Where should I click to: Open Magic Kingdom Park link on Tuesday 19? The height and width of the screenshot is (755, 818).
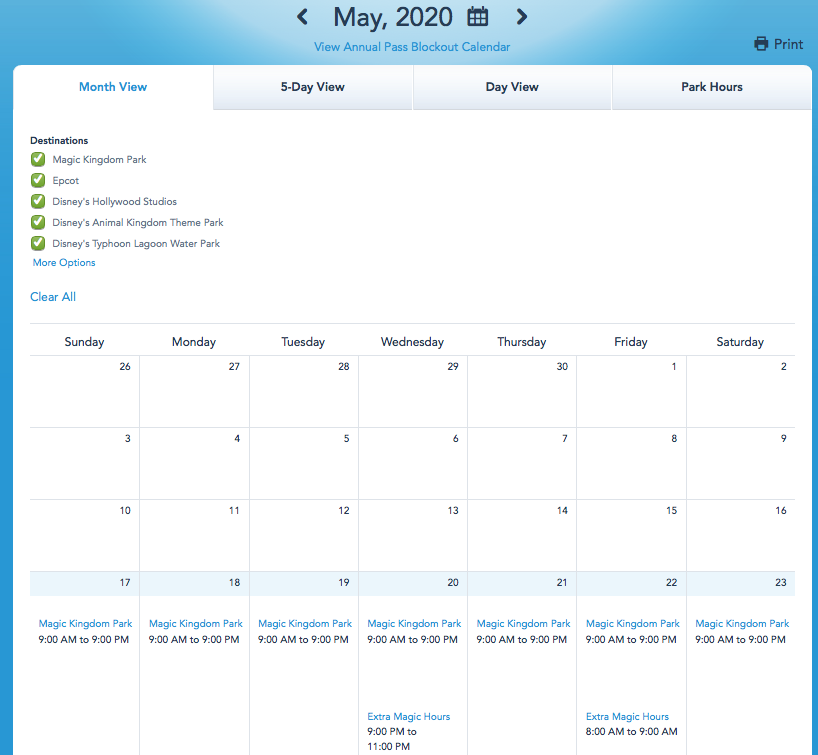(x=305, y=624)
